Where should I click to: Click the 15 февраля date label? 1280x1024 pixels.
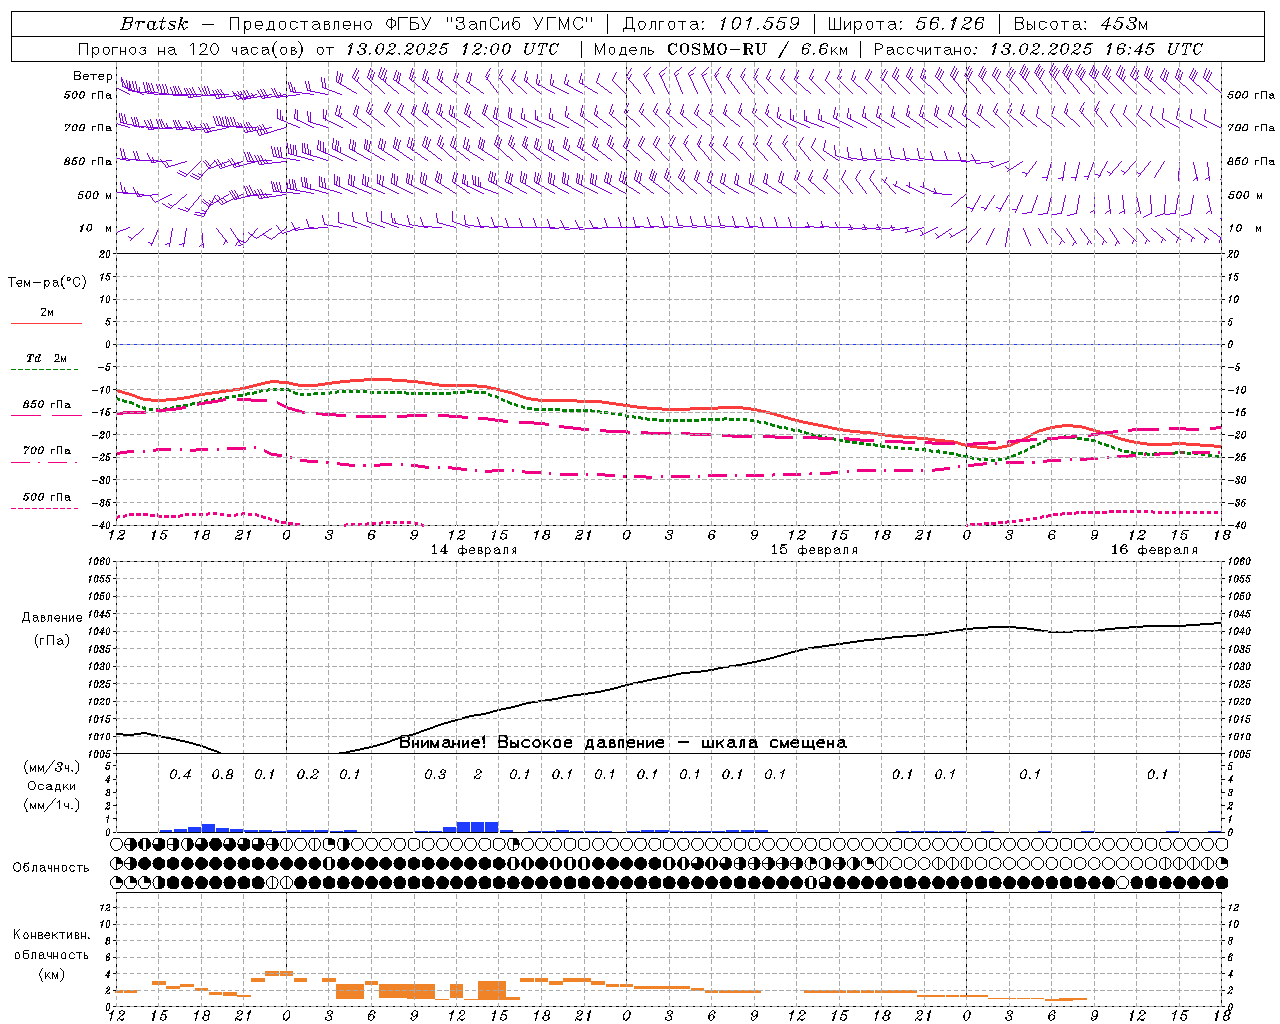814,550
